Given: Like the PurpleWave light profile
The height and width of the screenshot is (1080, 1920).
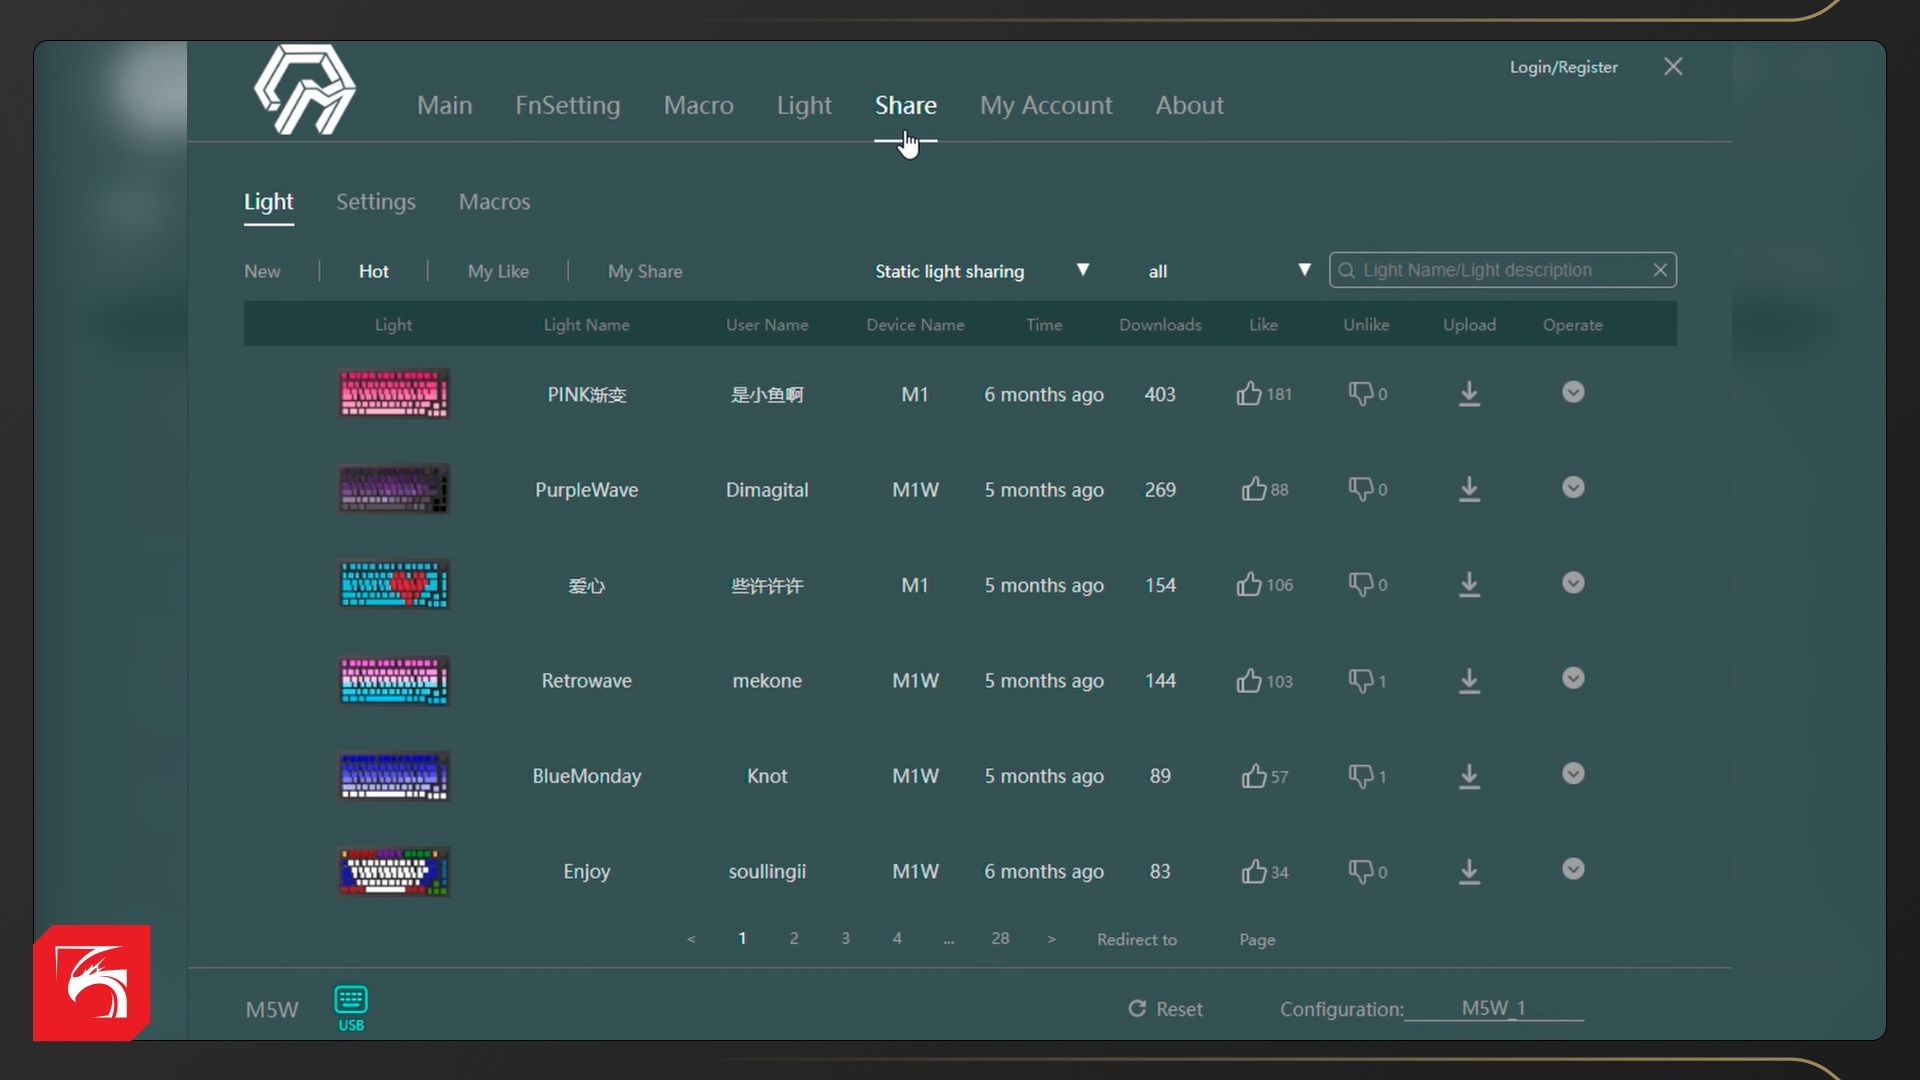Looking at the screenshot, I should [1254, 489].
